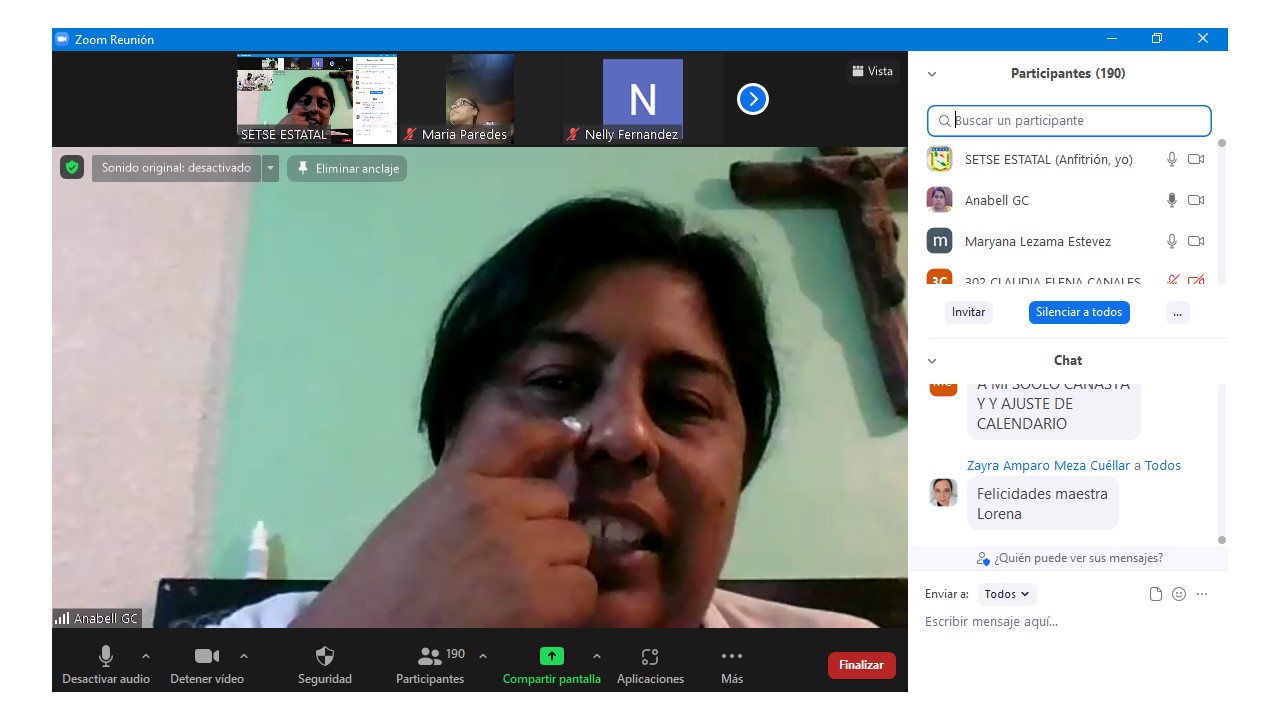Collapse the Chat panel chevron
This screenshot has width=1280, height=720.
tap(932, 361)
